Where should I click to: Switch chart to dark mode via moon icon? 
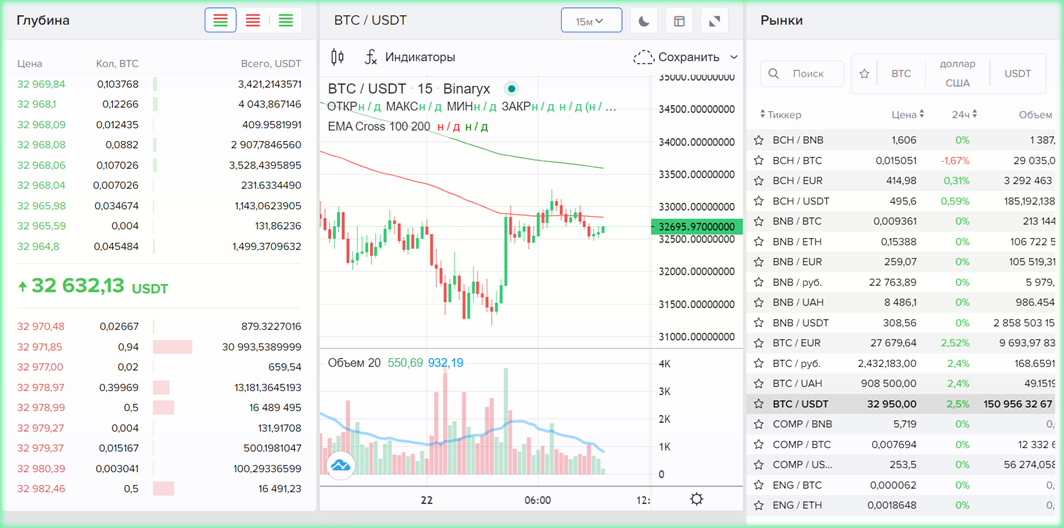point(645,21)
